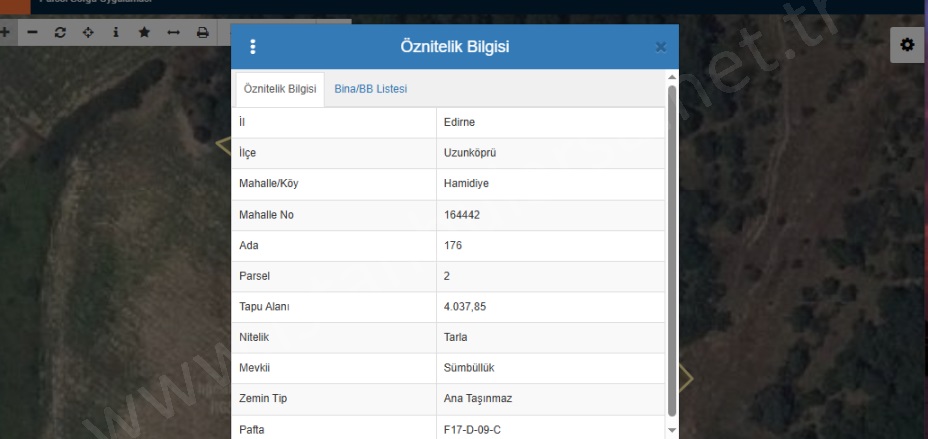Click the scrollbar down arrow
The image size is (928, 439).
click(671, 431)
